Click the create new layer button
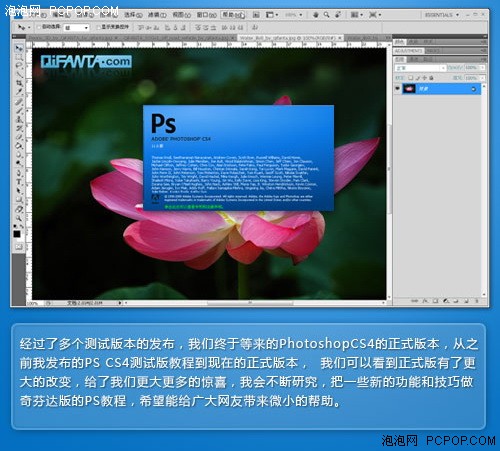500x451 pixels. (466, 301)
